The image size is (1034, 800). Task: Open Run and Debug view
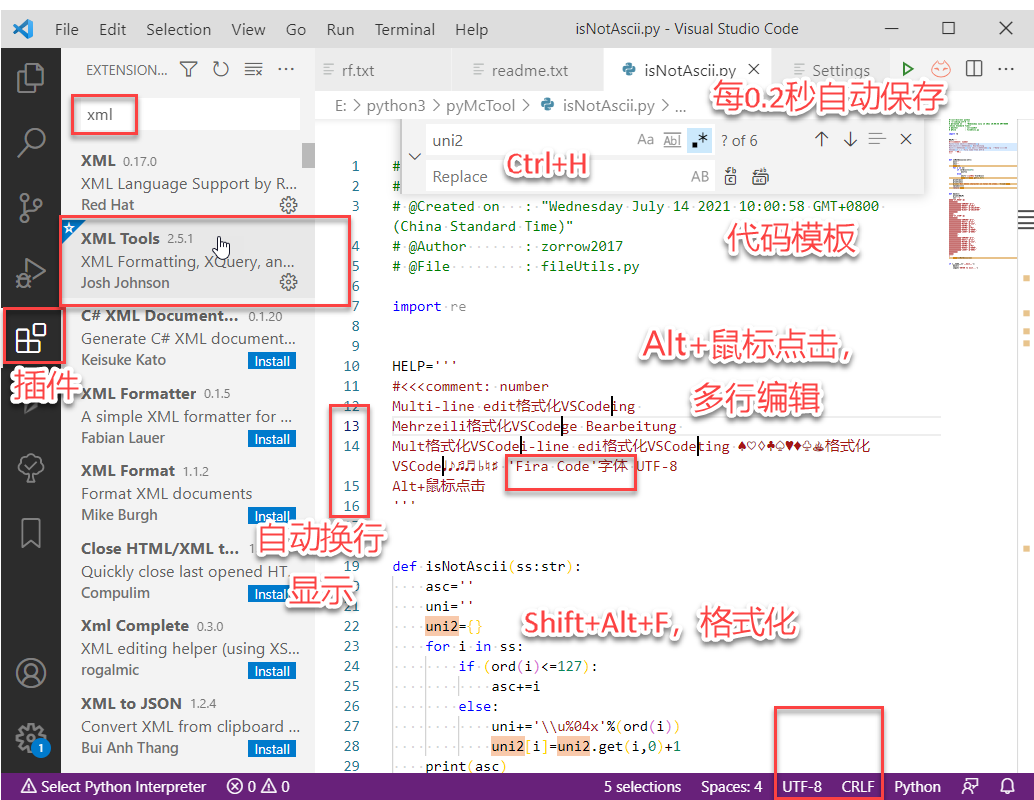click(30, 272)
